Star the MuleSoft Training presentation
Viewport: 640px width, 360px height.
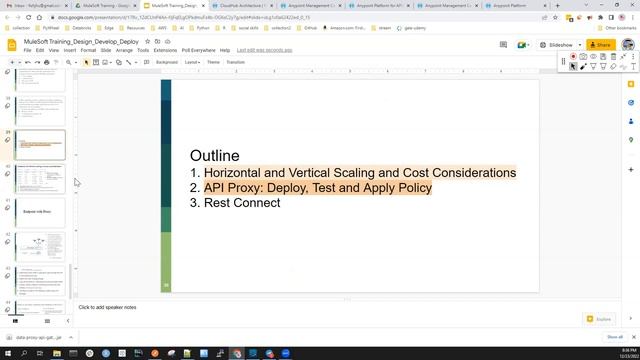pos(147,42)
